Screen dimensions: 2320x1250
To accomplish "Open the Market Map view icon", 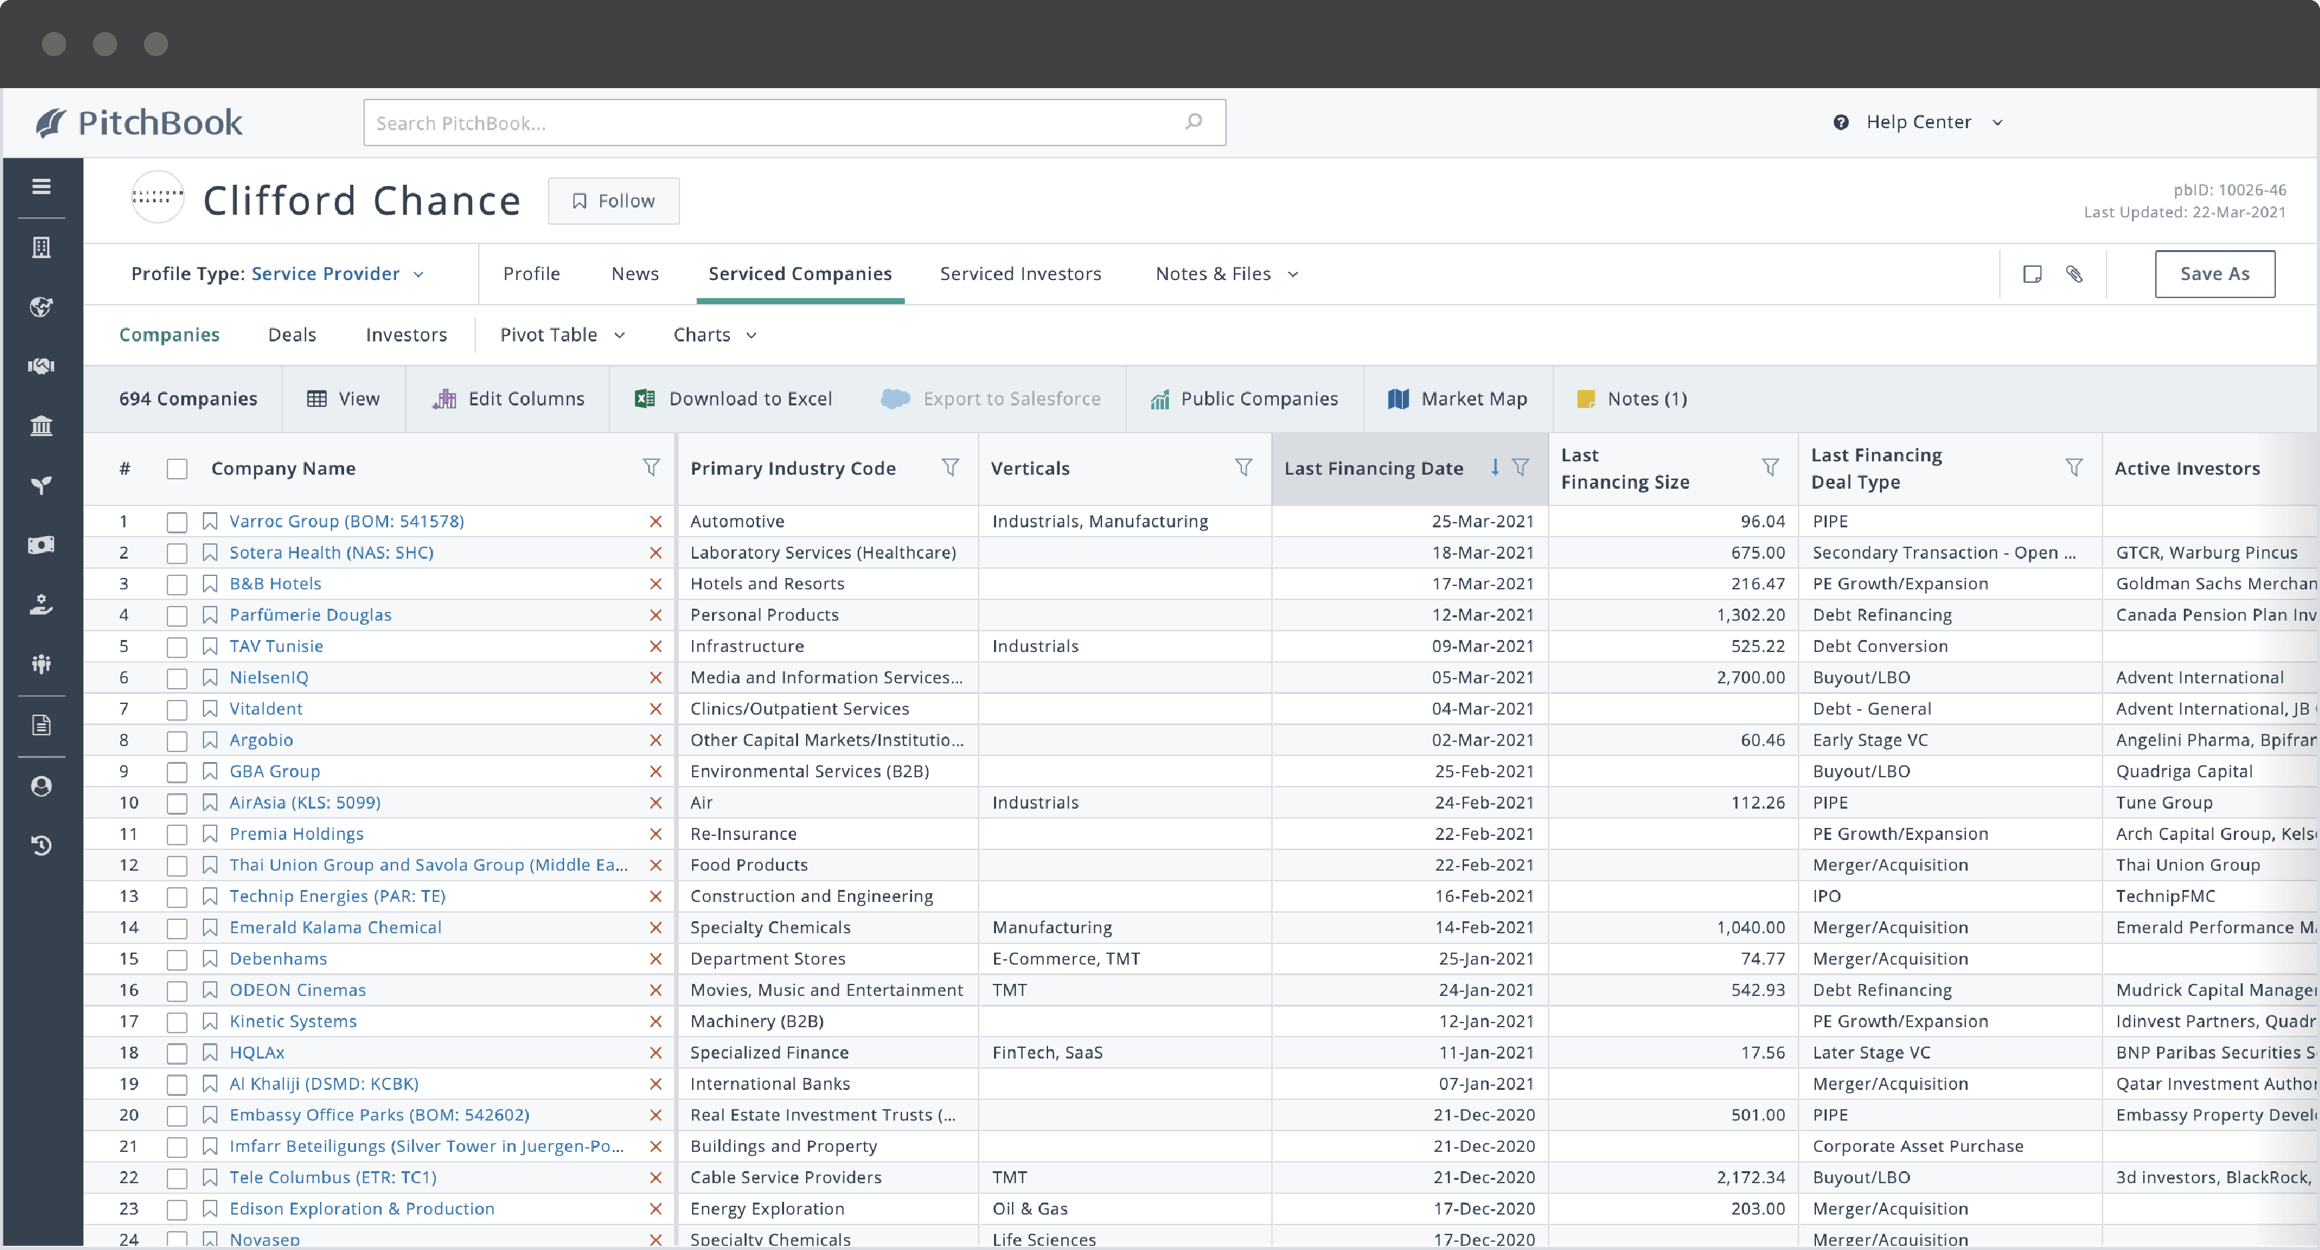I will pos(1394,399).
